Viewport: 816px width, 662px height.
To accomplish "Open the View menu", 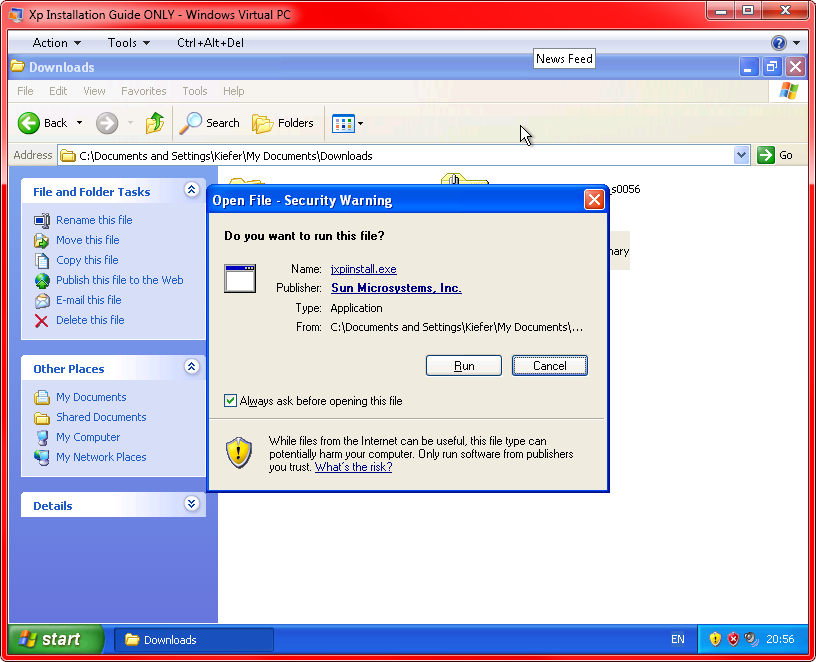I will click(x=94, y=91).
